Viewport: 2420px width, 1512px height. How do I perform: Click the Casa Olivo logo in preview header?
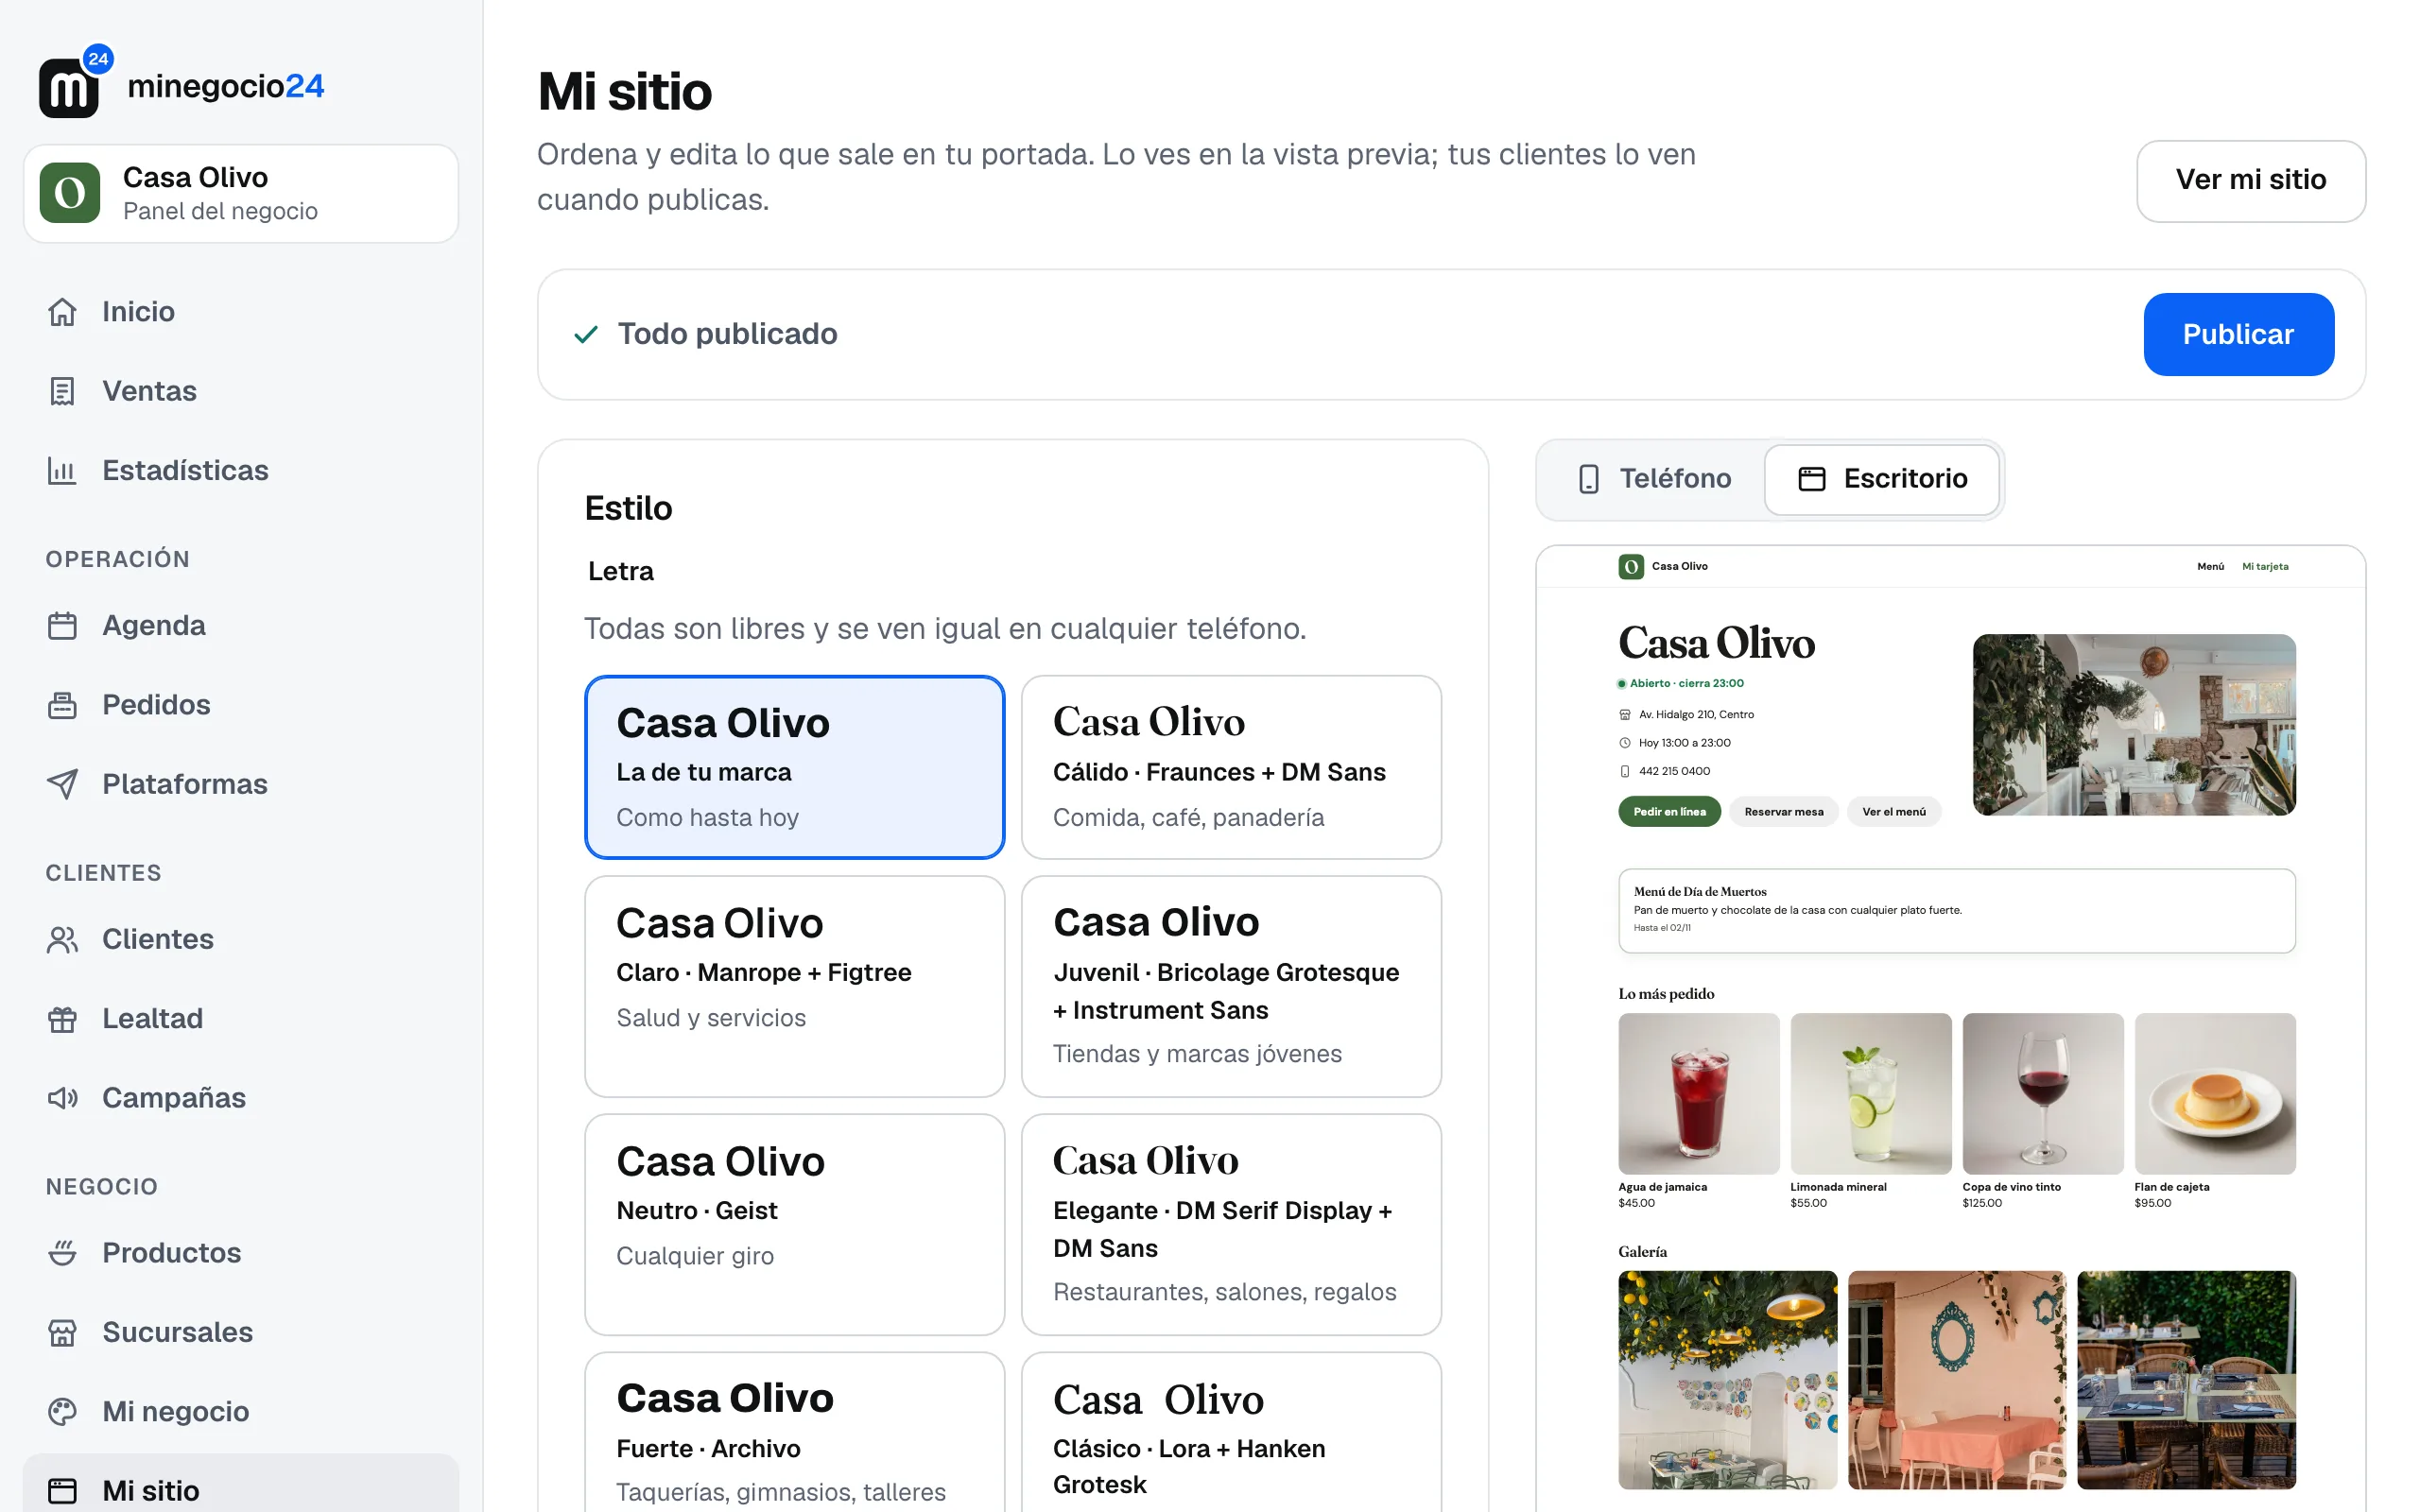point(1631,567)
